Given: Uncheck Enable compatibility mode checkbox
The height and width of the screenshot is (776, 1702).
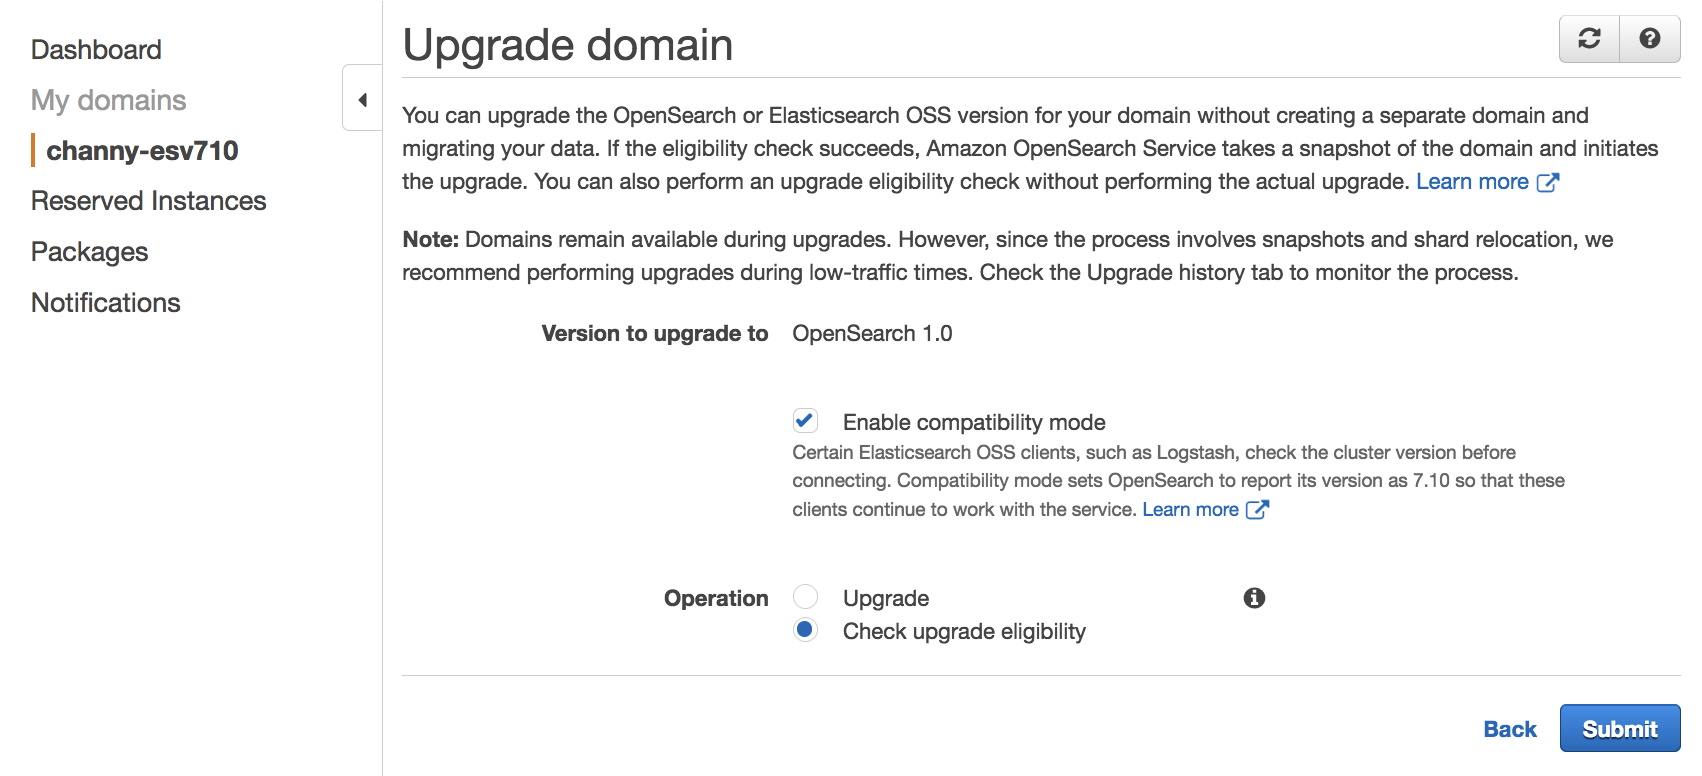Looking at the screenshot, I should click(805, 421).
